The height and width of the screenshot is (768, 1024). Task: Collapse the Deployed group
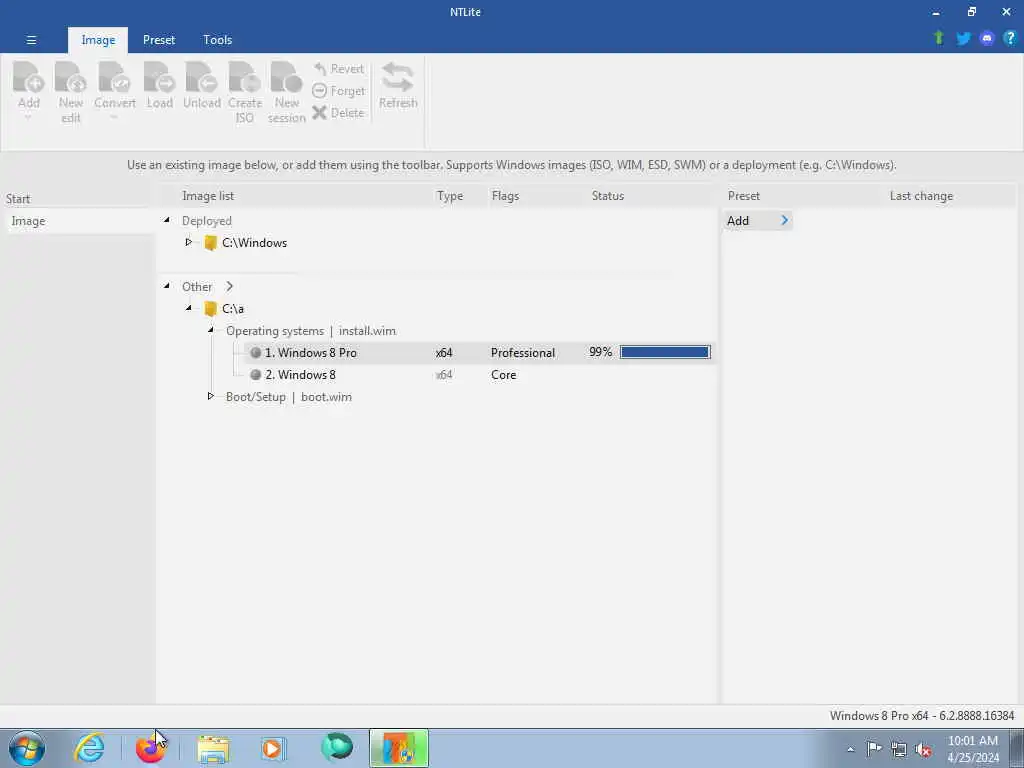pyautogui.click(x=167, y=220)
